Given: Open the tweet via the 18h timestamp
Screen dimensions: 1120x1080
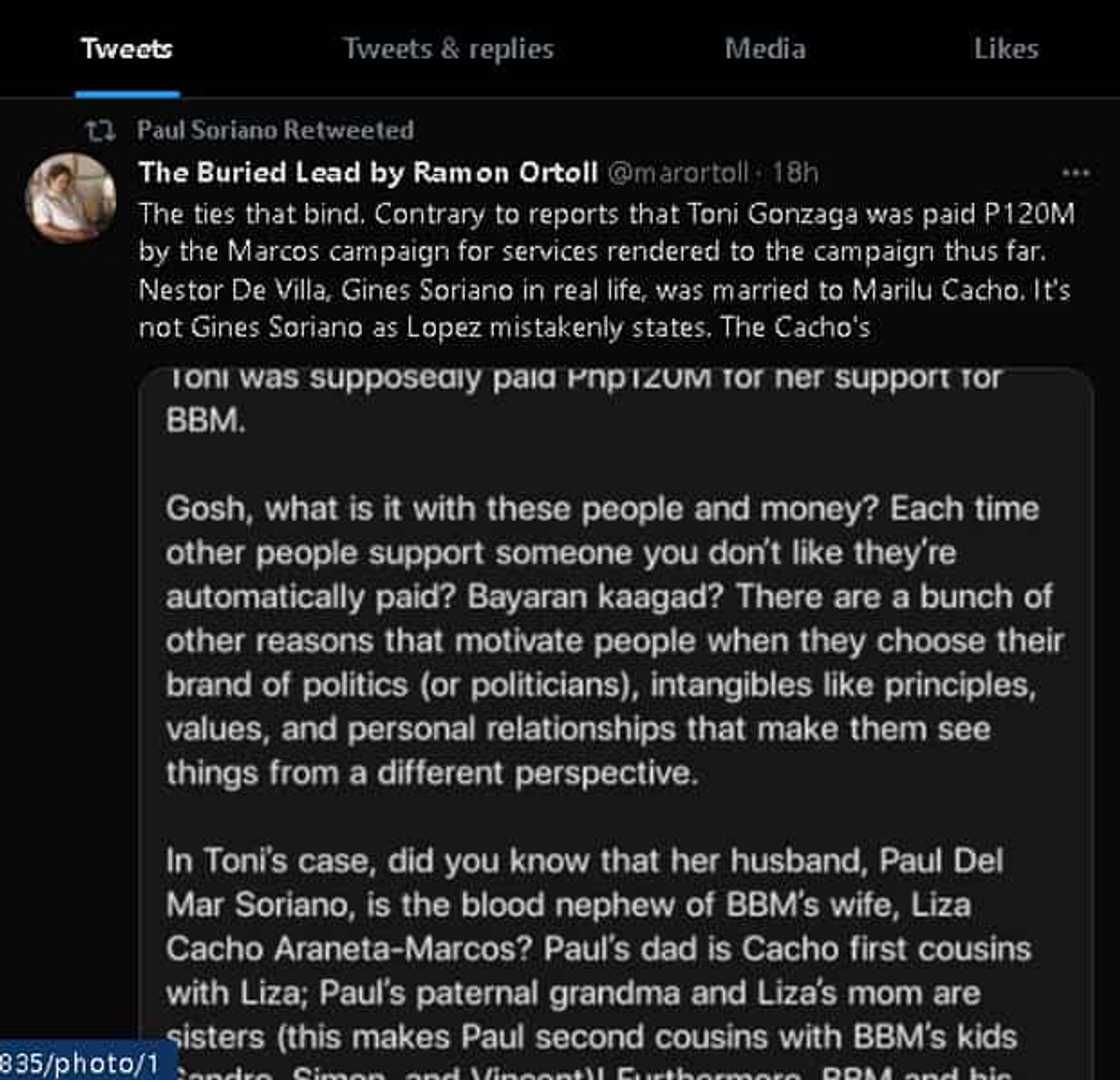Looking at the screenshot, I should [x=795, y=173].
